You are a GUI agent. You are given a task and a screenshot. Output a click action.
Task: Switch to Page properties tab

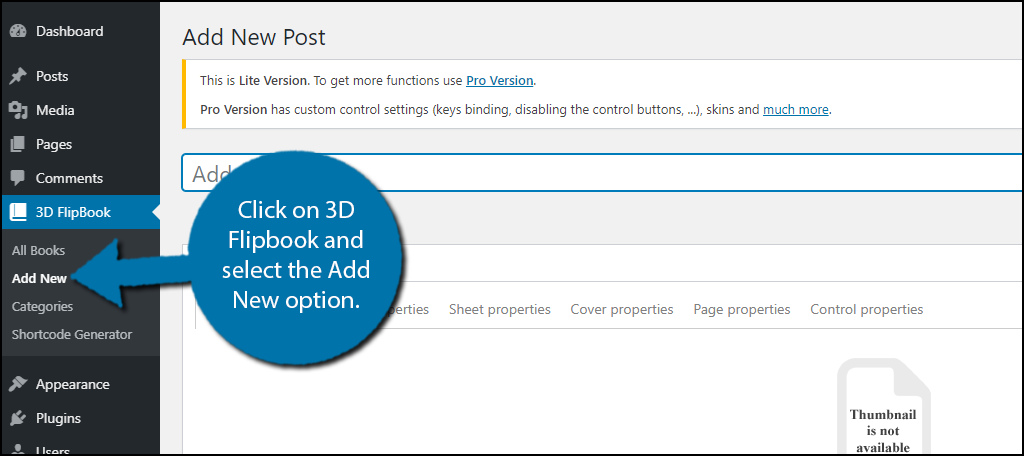742,309
